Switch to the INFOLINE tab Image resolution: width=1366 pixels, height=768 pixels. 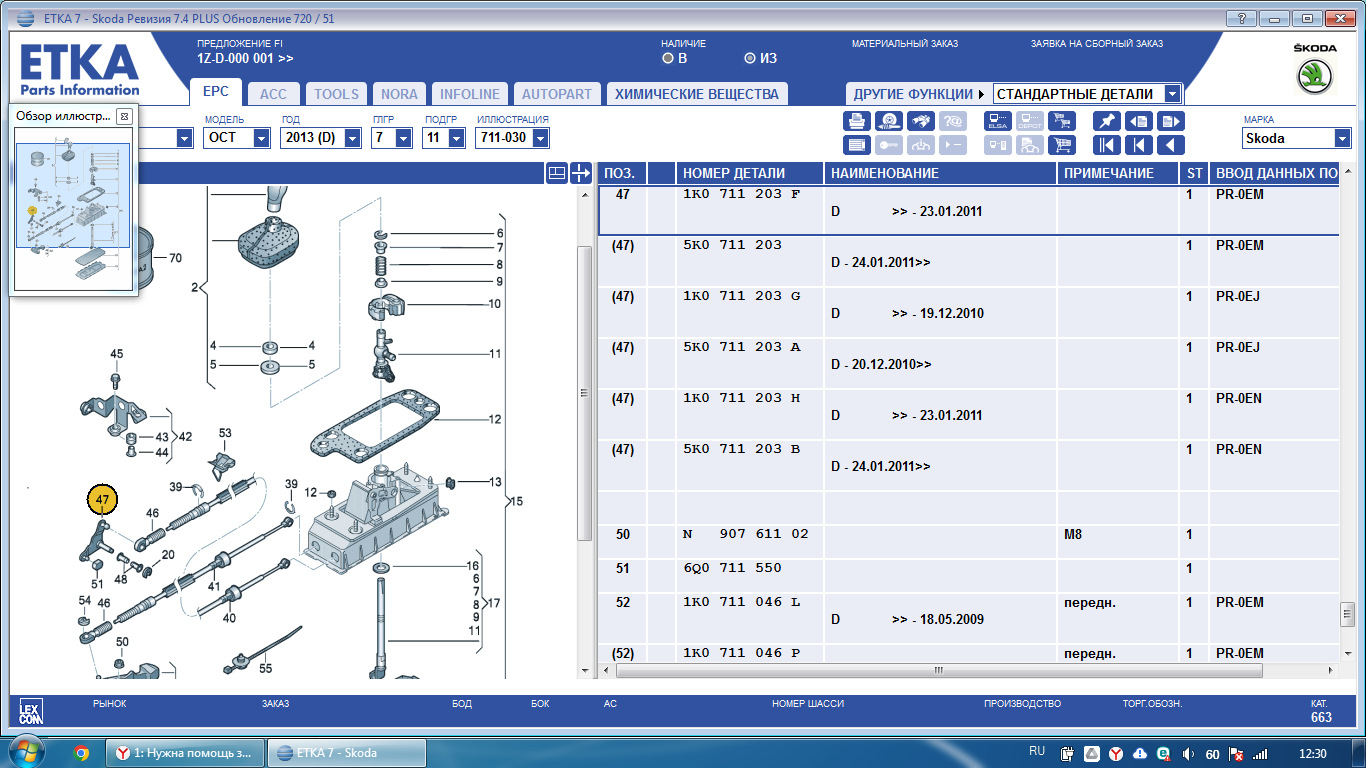click(x=470, y=94)
